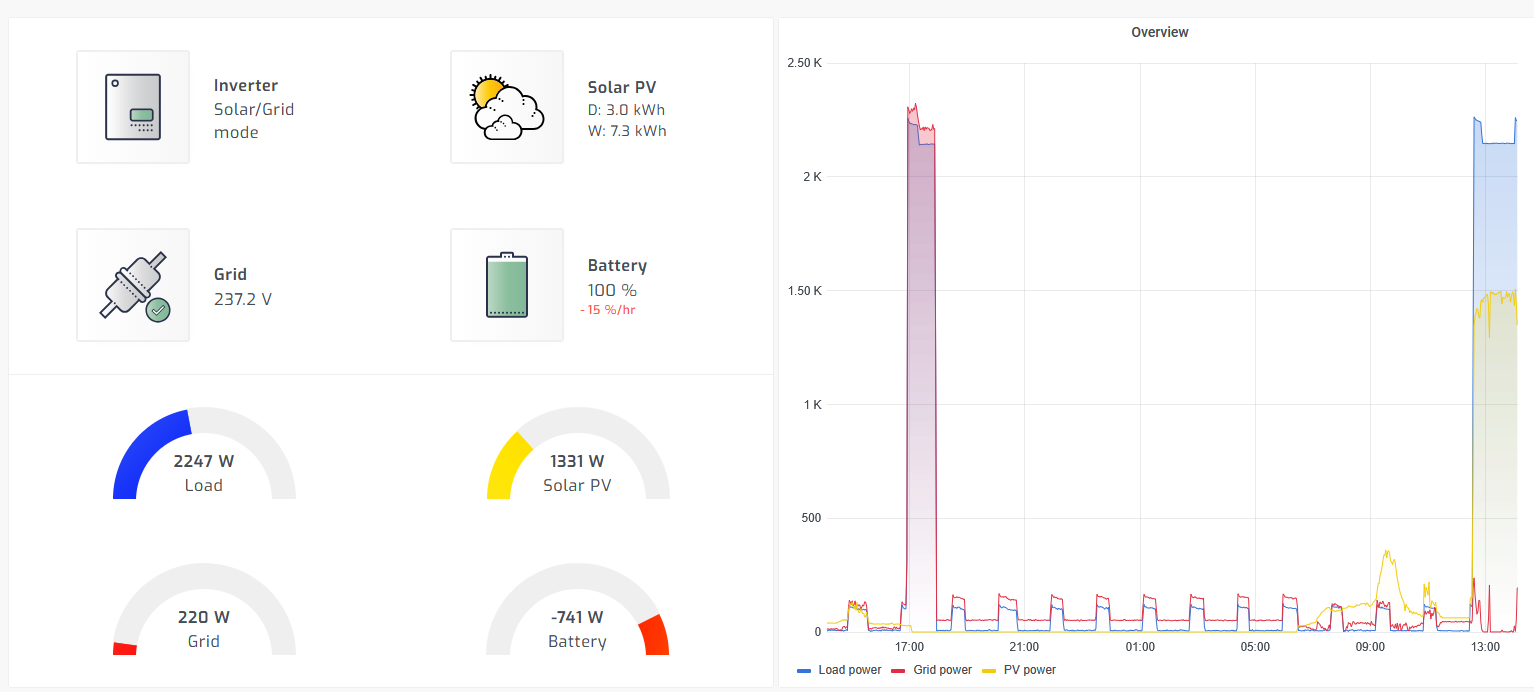
Task: Click the blue Load power legend swatch
Action: coord(803,670)
